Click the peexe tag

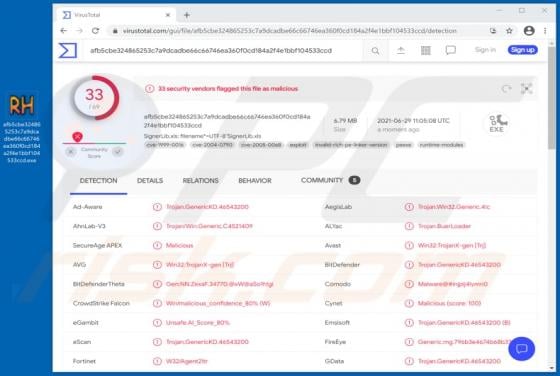(404, 145)
